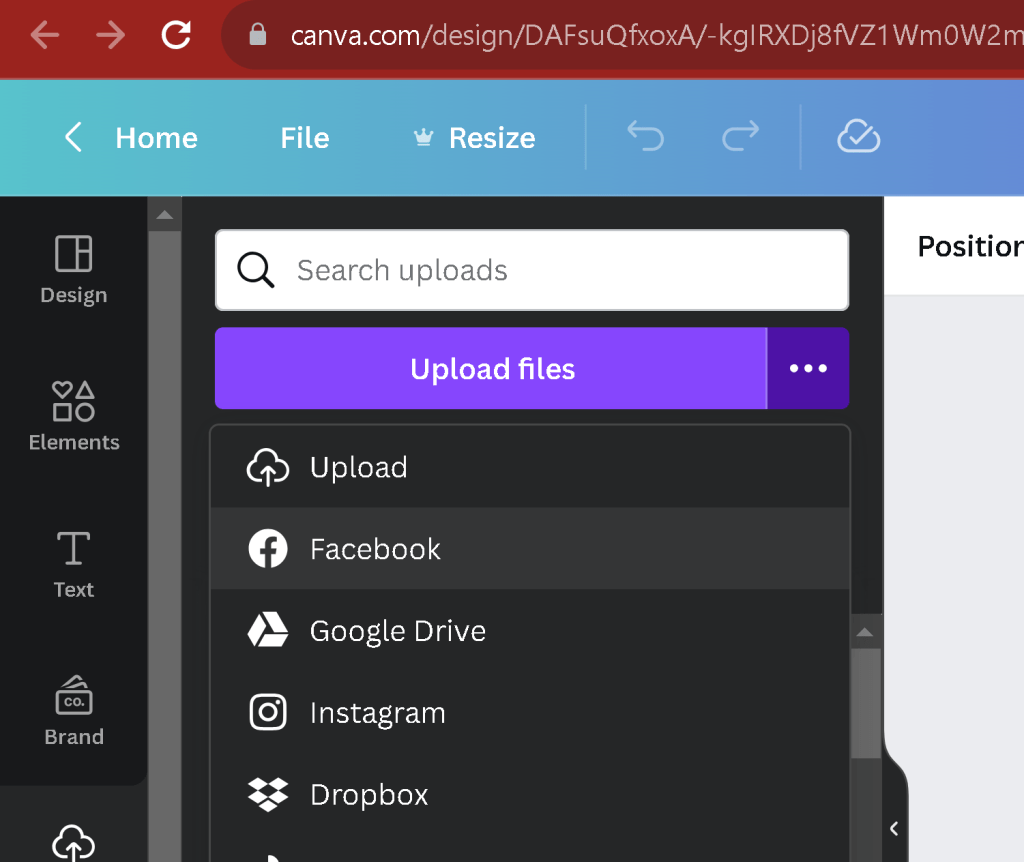Image resolution: width=1024 pixels, height=862 pixels.
Task: Choose Google Drive as upload source
Action: pos(530,631)
